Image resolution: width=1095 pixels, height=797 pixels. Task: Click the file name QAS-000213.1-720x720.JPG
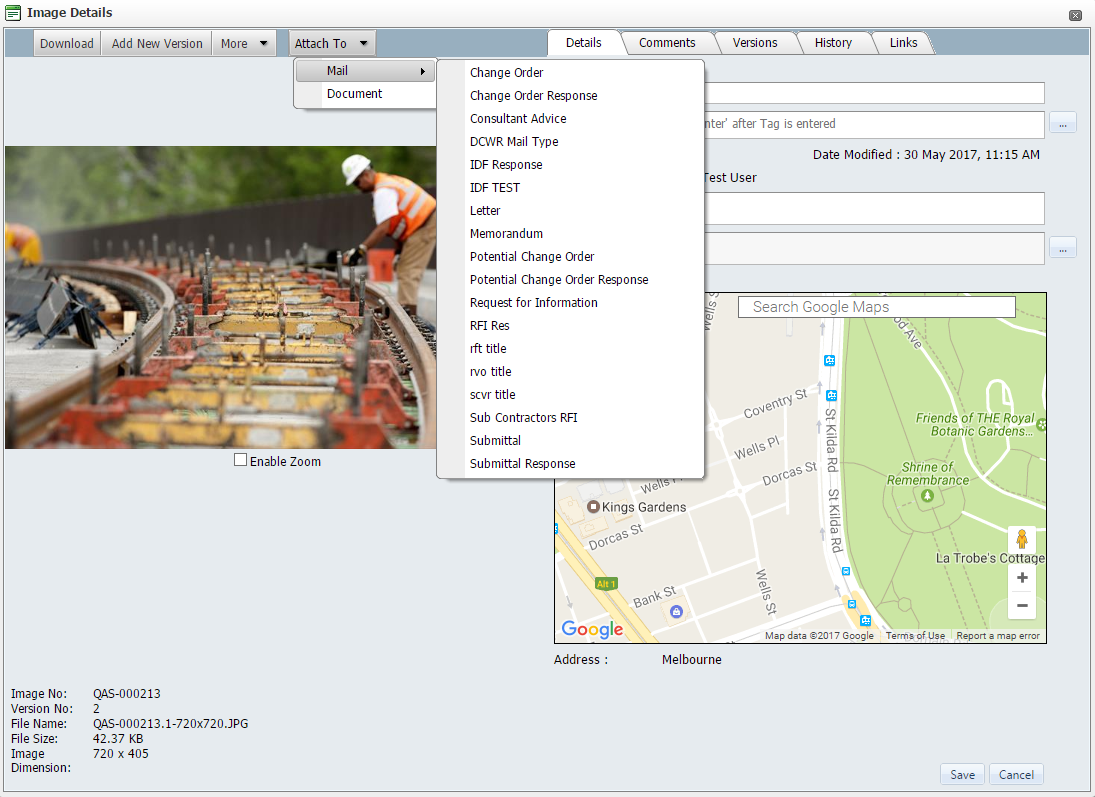170,724
